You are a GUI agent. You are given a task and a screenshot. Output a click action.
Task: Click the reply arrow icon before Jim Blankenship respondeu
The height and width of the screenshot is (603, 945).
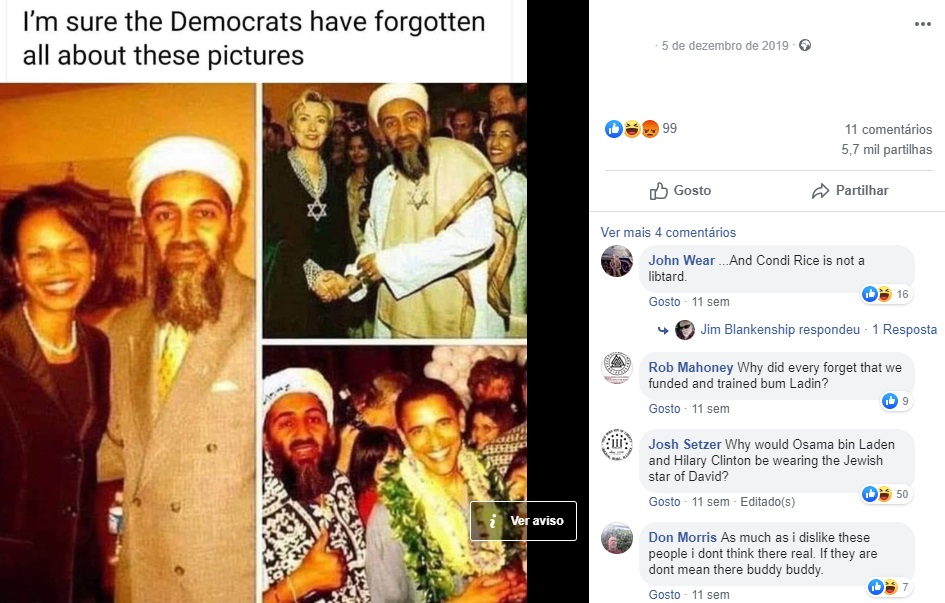pyautogui.click(x=662, y=329)
